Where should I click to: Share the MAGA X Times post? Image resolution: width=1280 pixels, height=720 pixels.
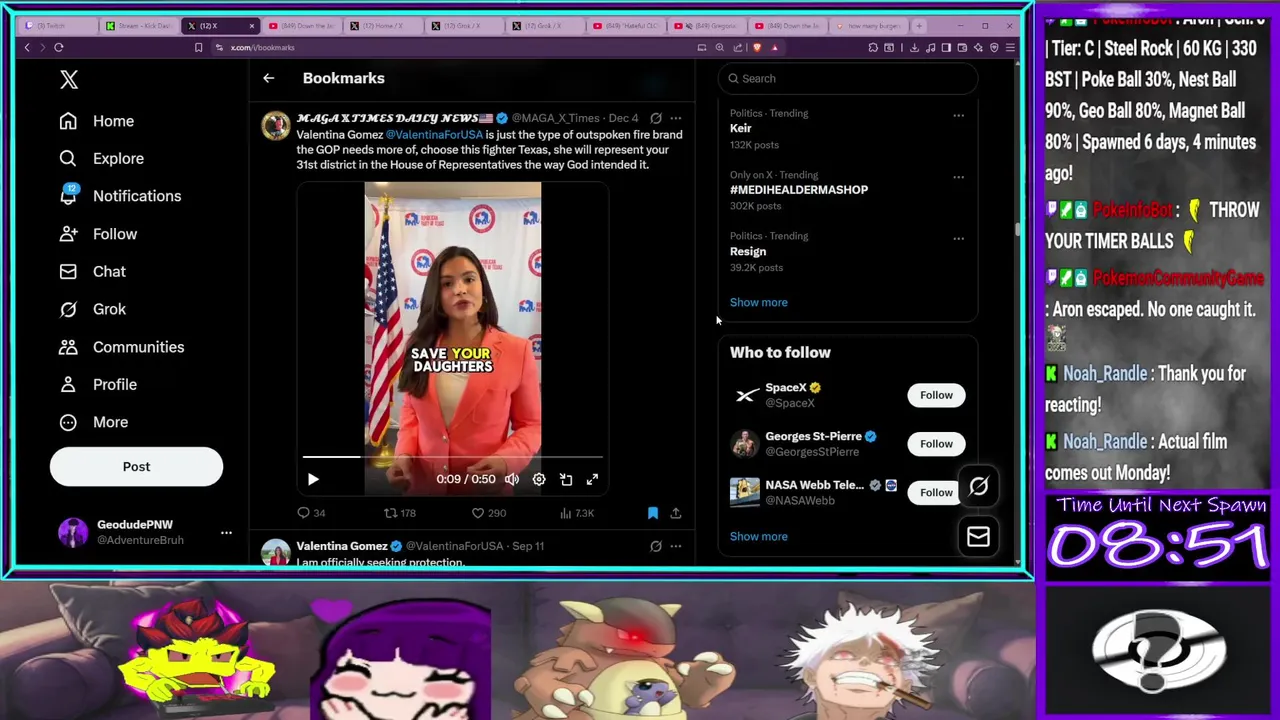[676, 513]
